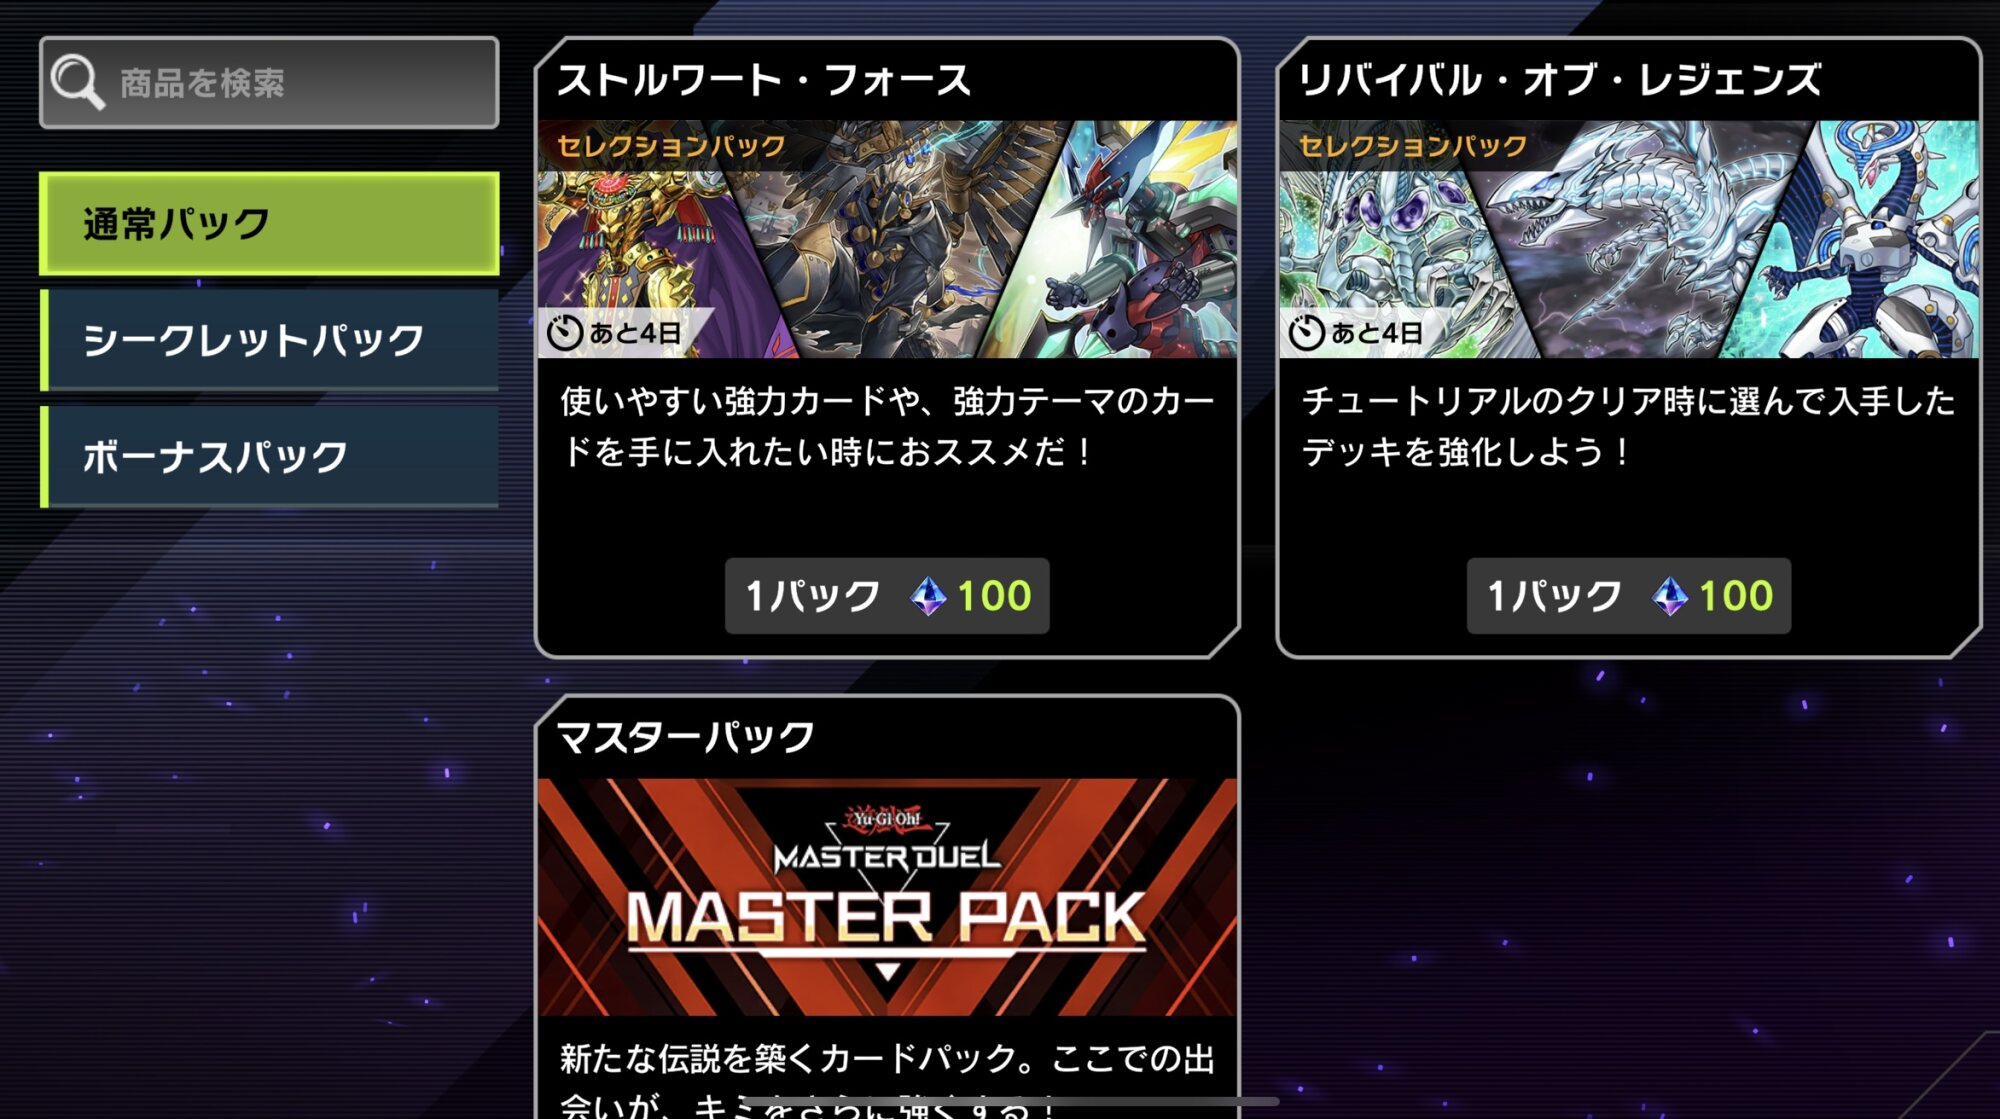The height and width of the screenshot is (1119, 2000).
Task: Click the セレクションパック label on ストルワート・フォース
Action: (671, 146)
